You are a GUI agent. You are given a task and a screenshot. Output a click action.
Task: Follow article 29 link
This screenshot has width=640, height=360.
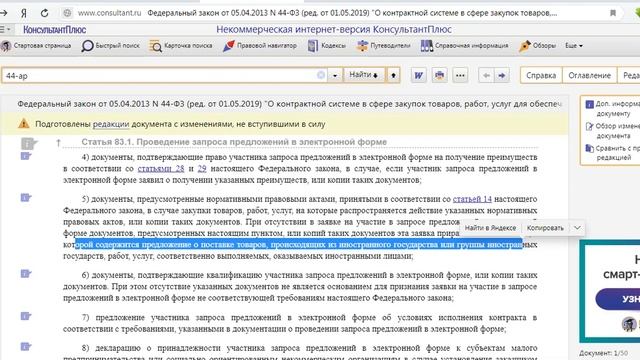202,169
